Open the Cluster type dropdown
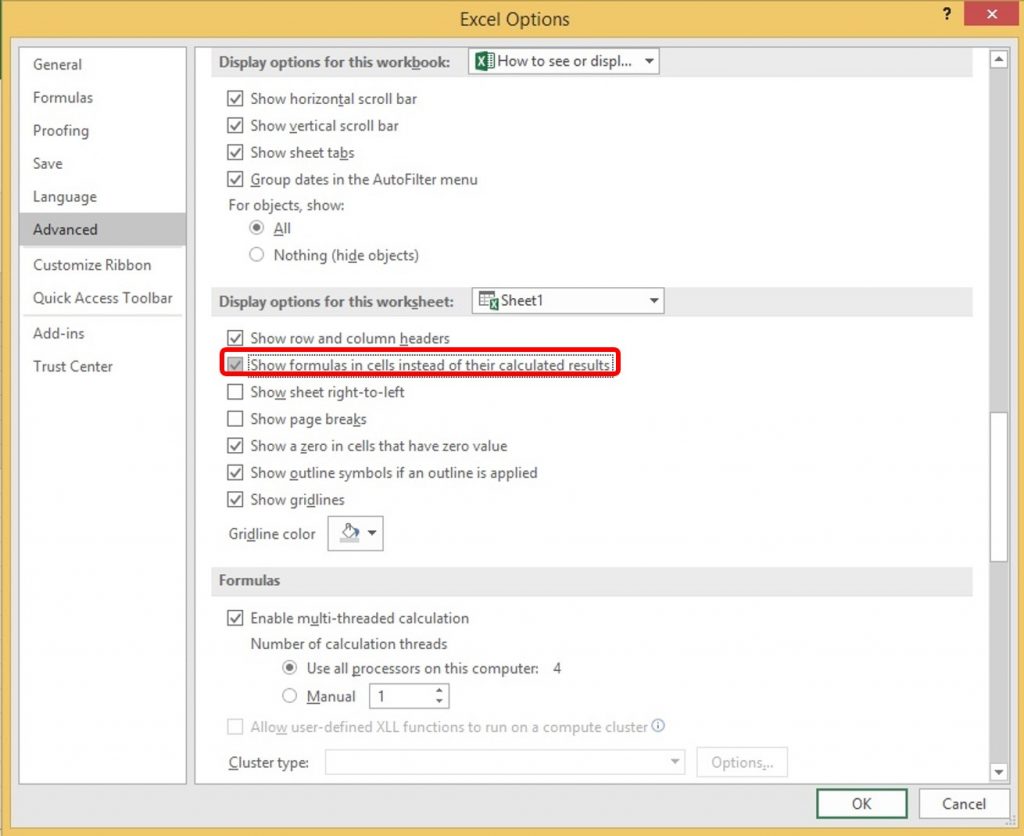1024x836 pixels. 505,762
